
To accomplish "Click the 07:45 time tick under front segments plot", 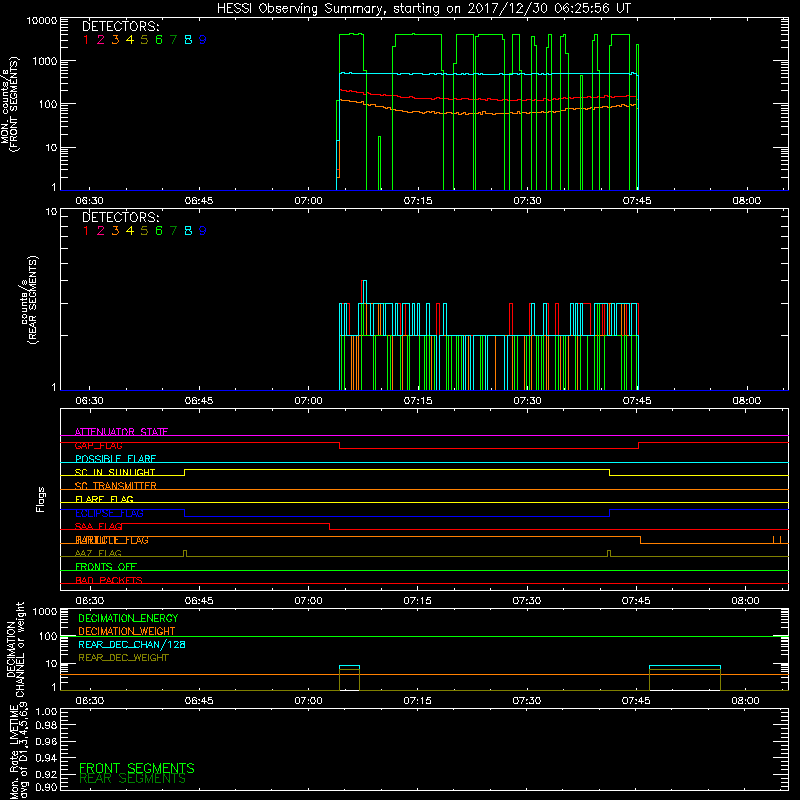I will [x=637, y=201].
